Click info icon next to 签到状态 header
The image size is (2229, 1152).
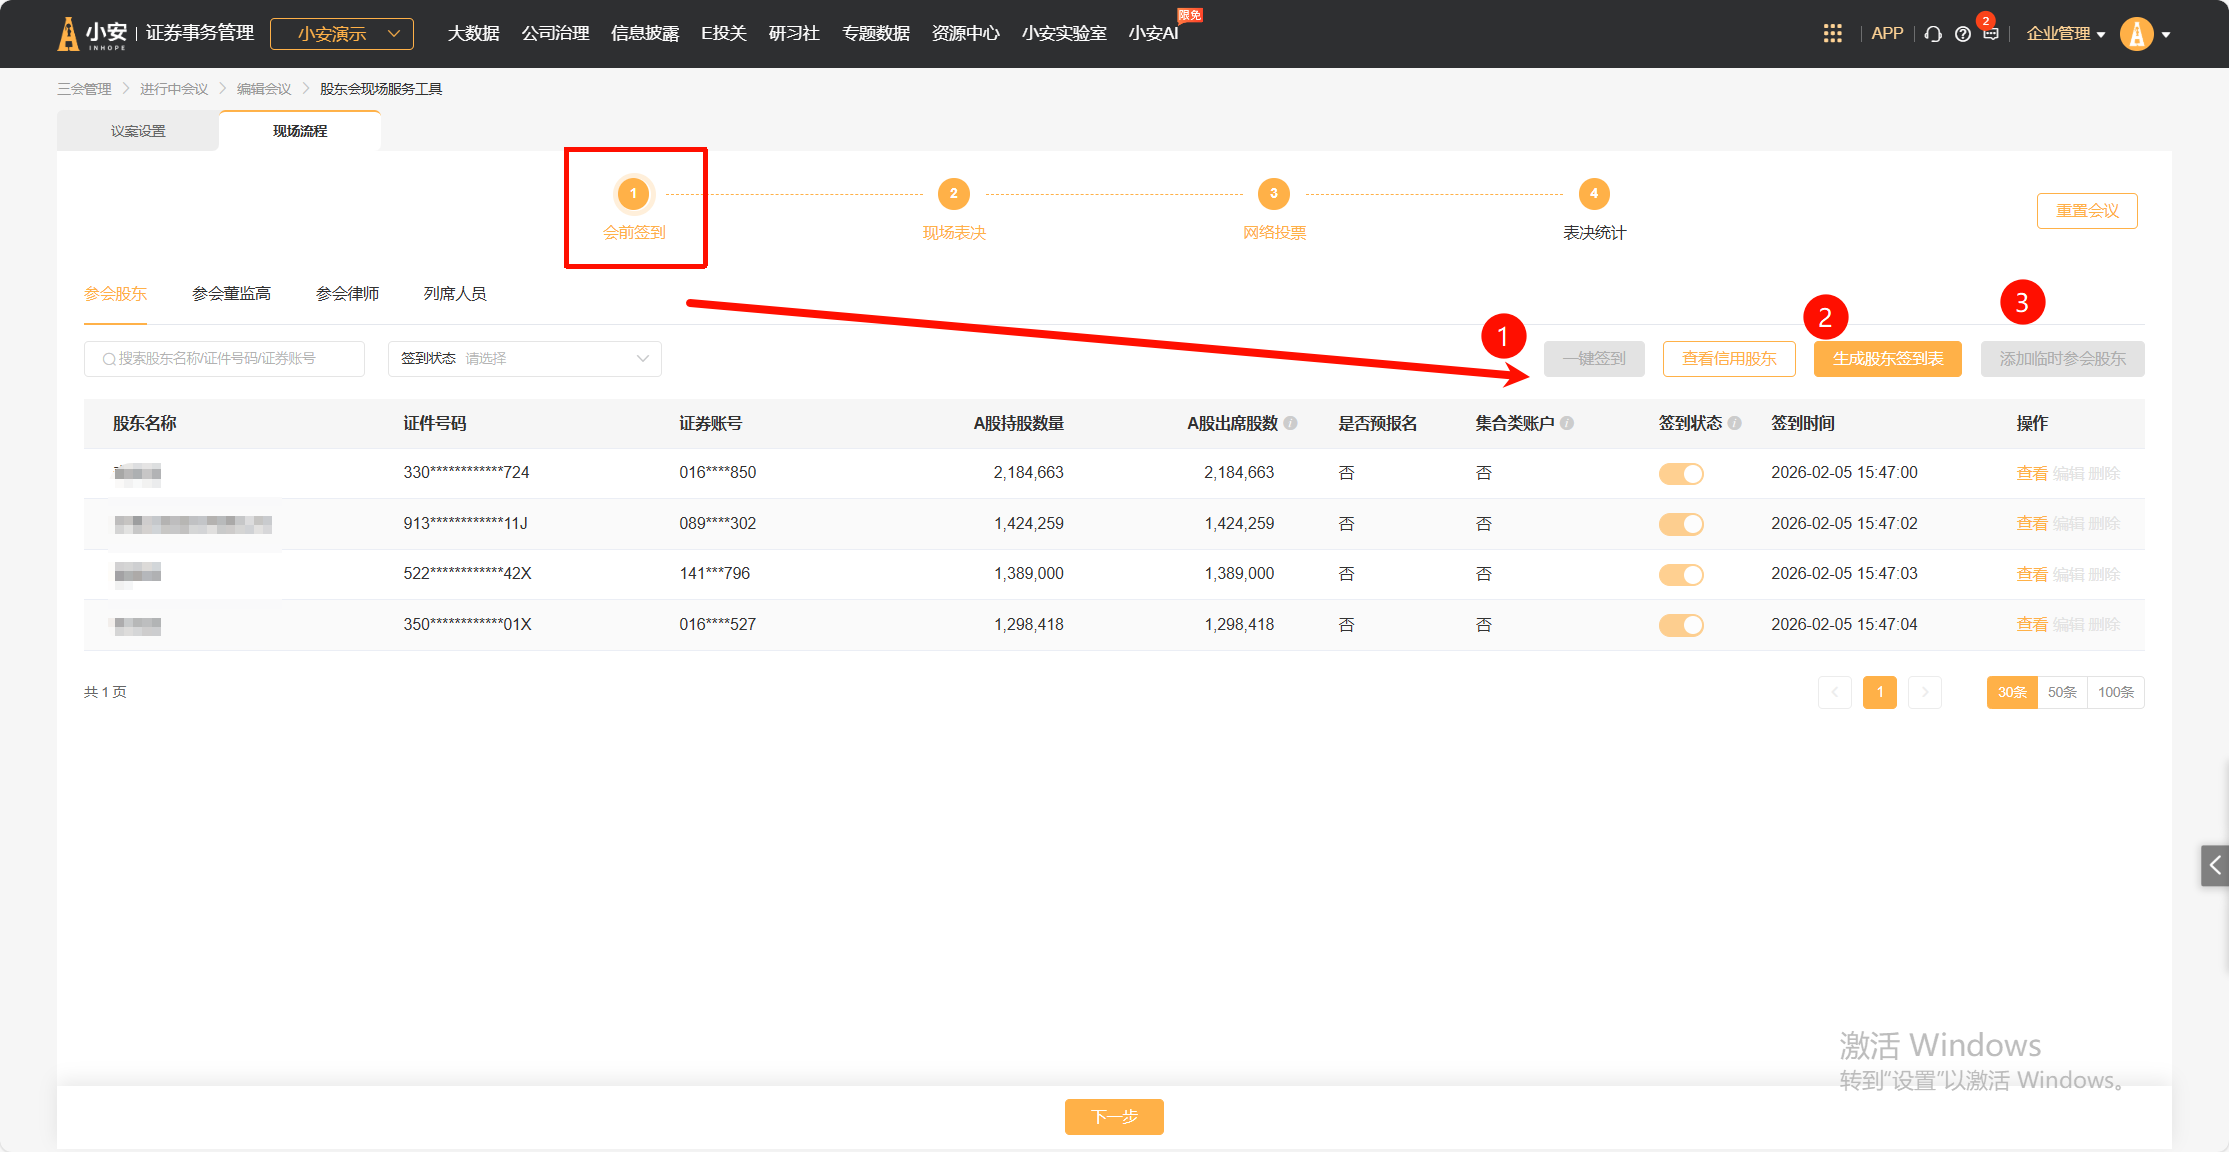(1735, 423)
